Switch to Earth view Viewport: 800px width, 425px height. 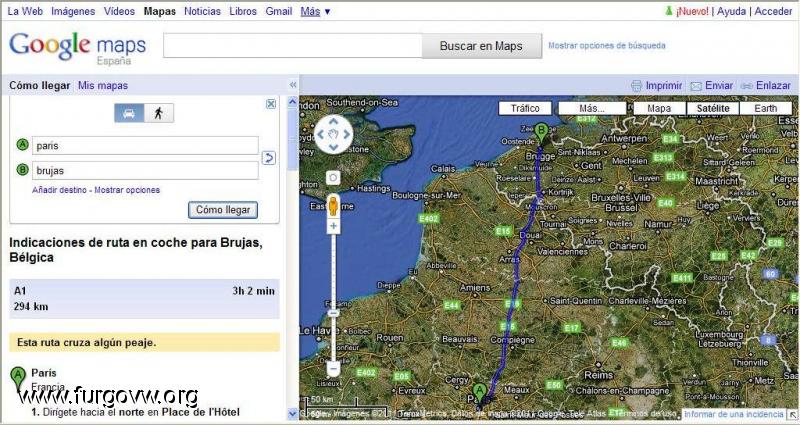[766, 108]
